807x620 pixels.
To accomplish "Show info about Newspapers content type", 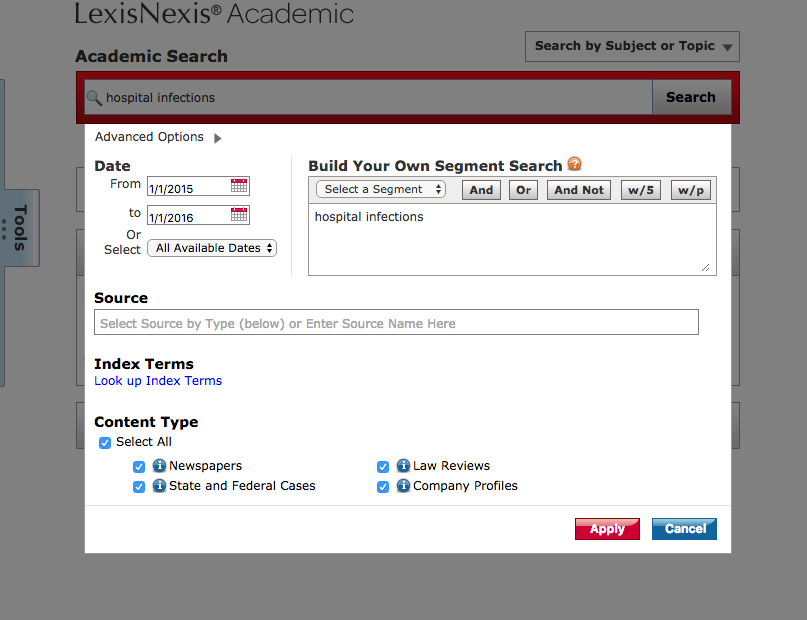I will (x=159, y=466).
